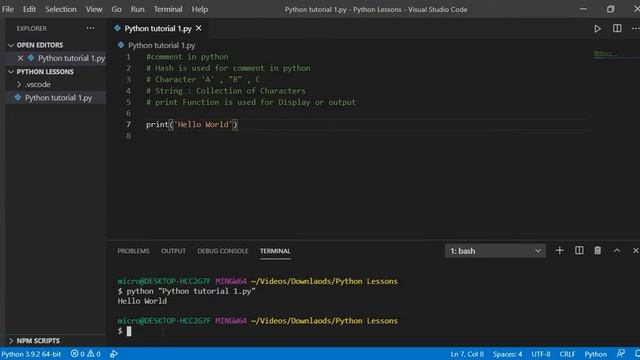Click '# Hash is used for comment' line

coord(228,68)
